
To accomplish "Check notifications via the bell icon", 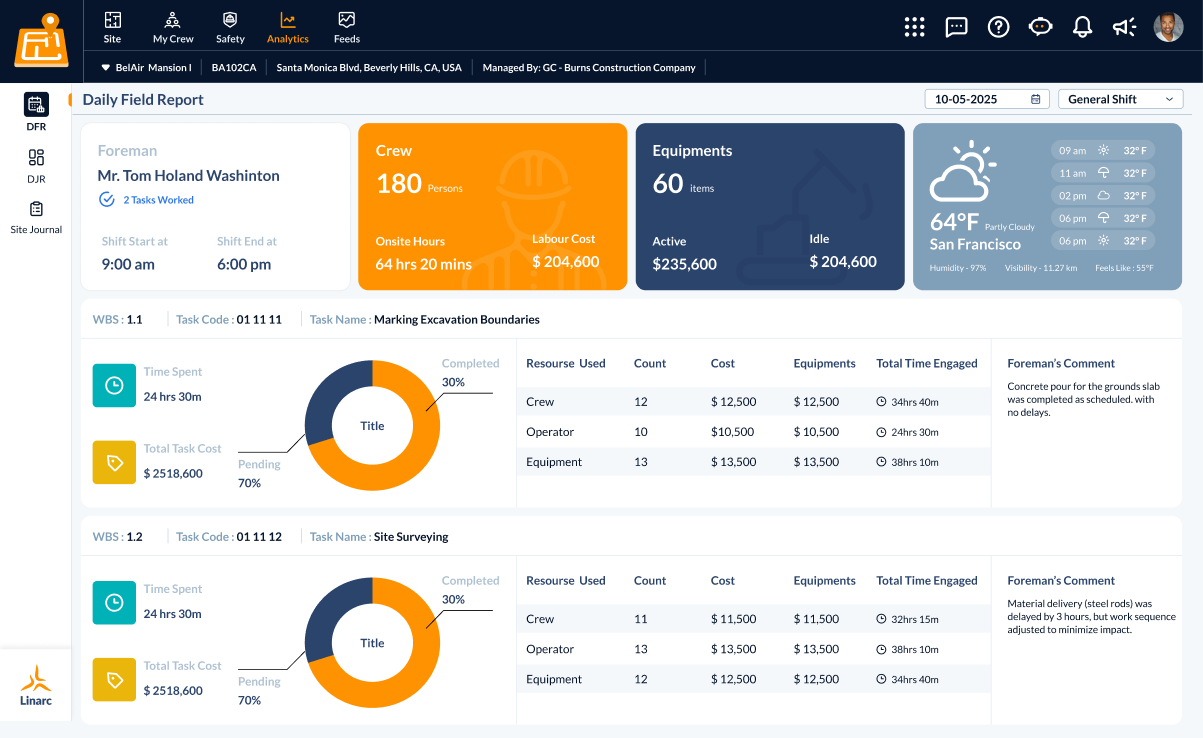I will coord(1082,27).
